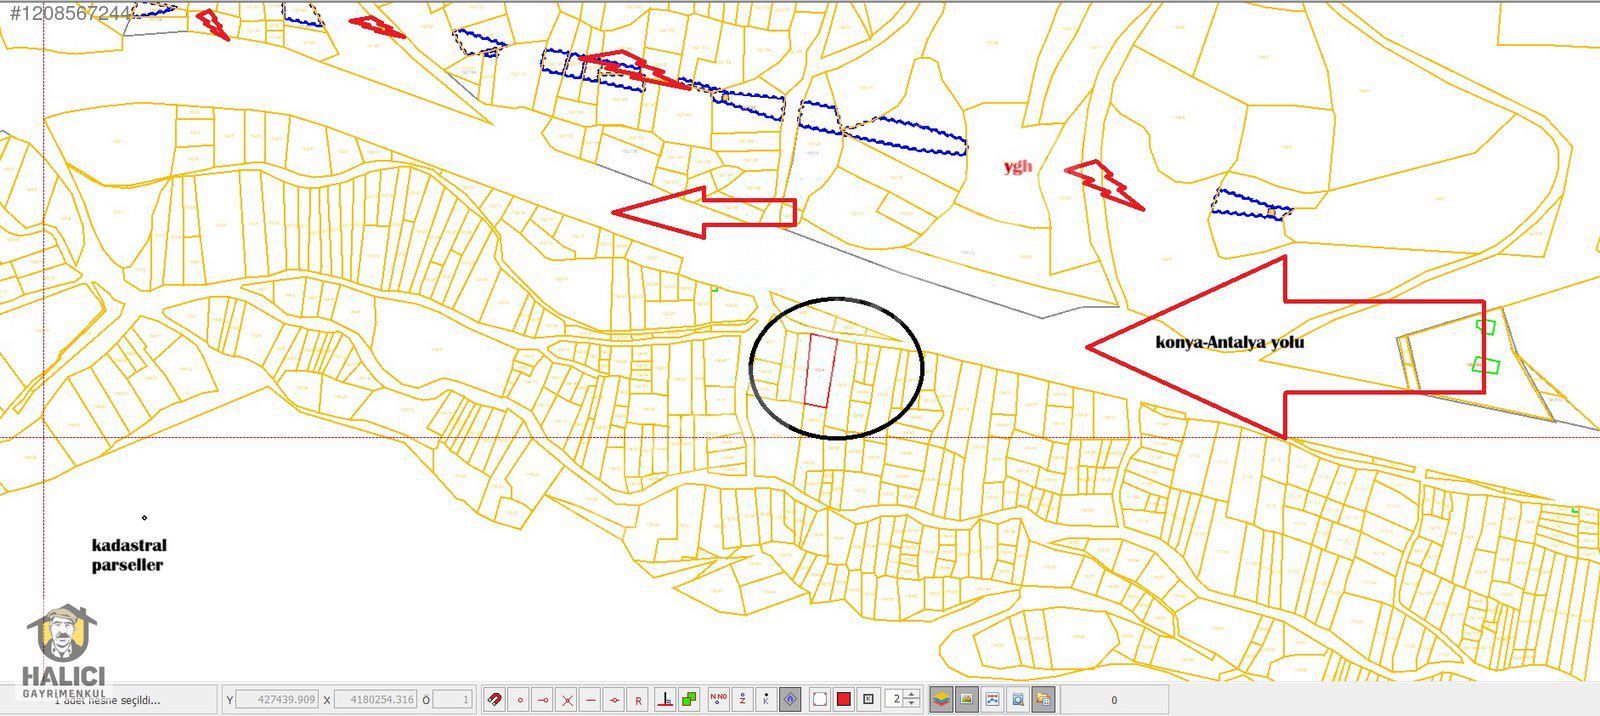Decrease the stepper value below 2
The image size is (1600, 716).
click(x=911, y=705)
